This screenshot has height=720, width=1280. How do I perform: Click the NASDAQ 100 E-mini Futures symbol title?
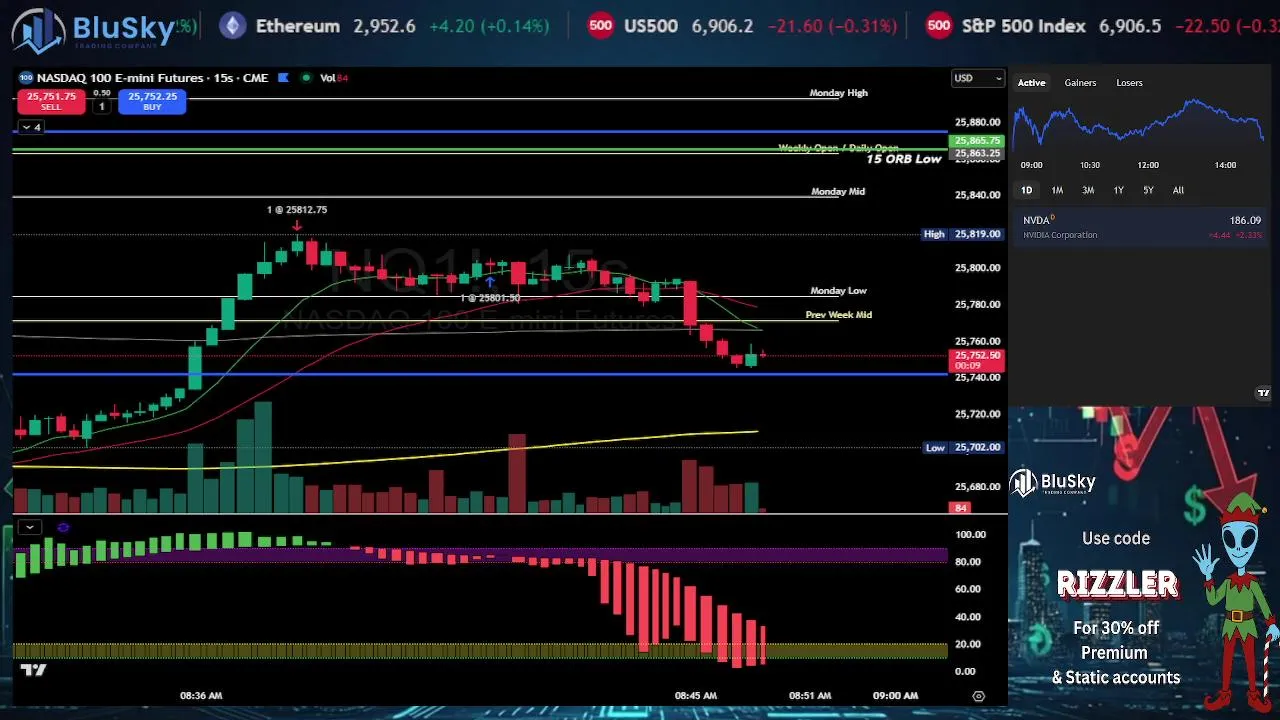(x=152, y=77)
